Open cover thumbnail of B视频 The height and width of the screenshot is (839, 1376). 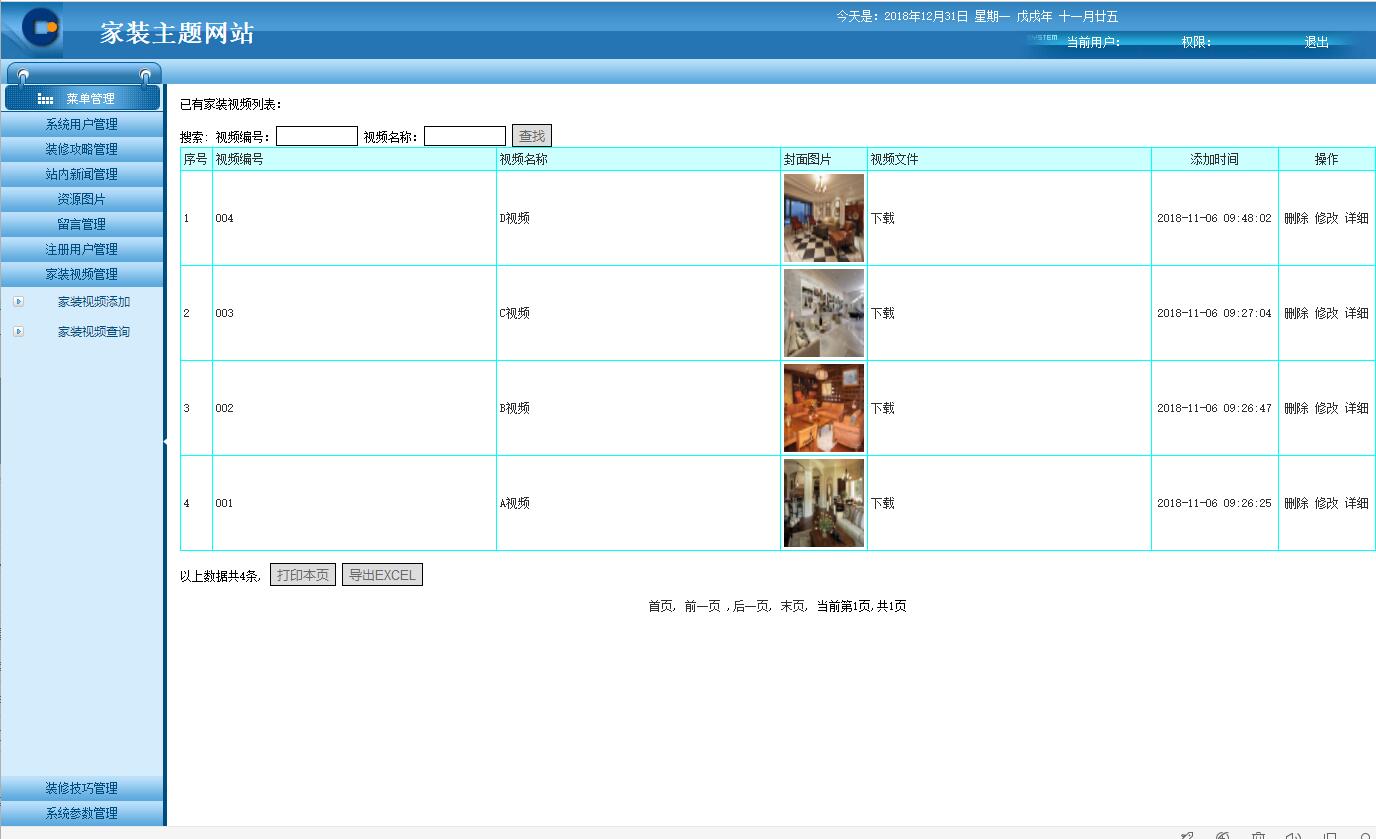[824, 408]
